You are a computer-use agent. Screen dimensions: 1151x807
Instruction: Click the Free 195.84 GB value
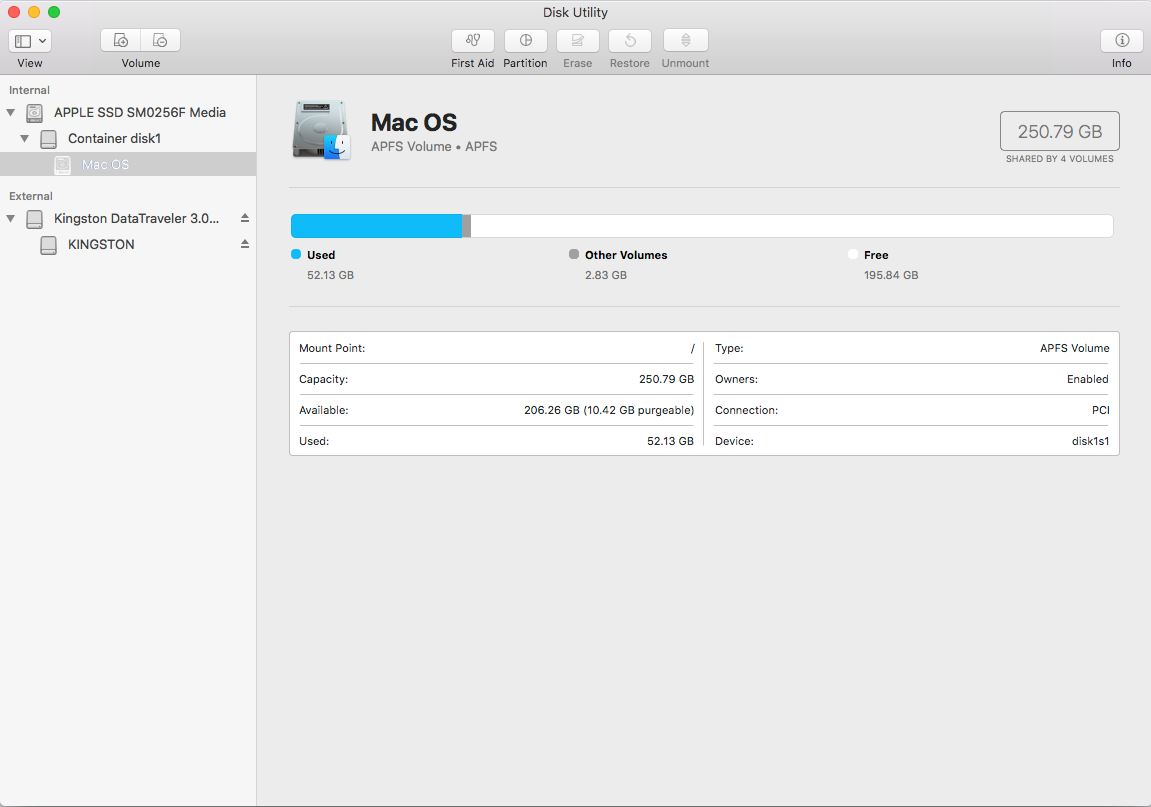tap(891, 275)
